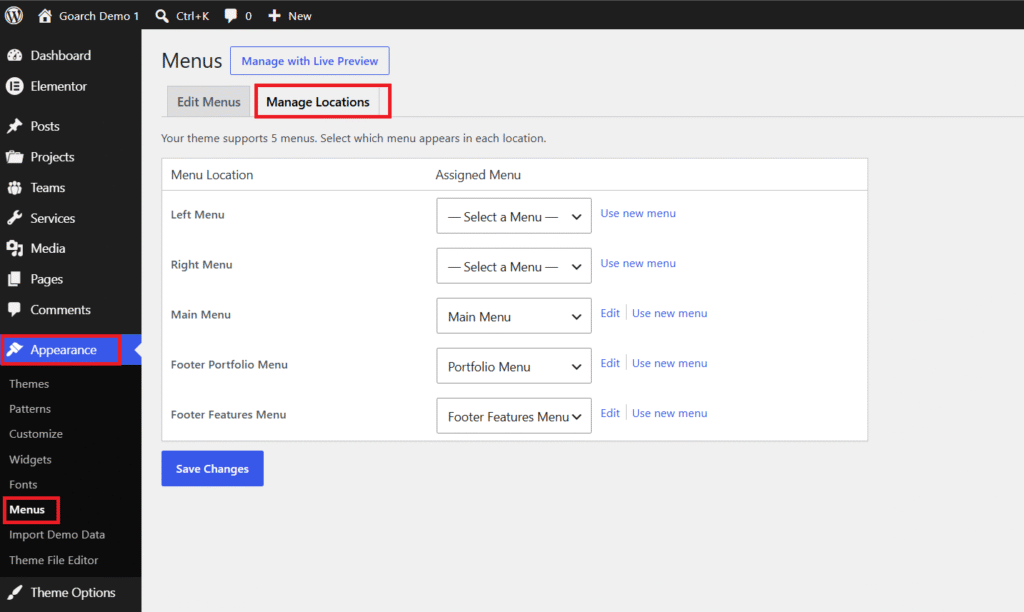Open the Menus submenu item

27,509
